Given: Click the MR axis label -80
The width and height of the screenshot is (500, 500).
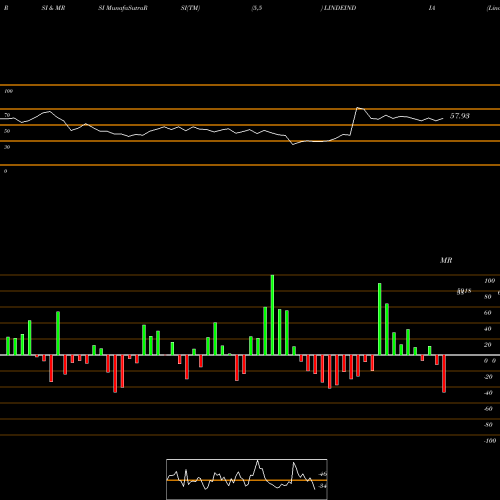Looking at the screenshot, I should click(488, 425).
